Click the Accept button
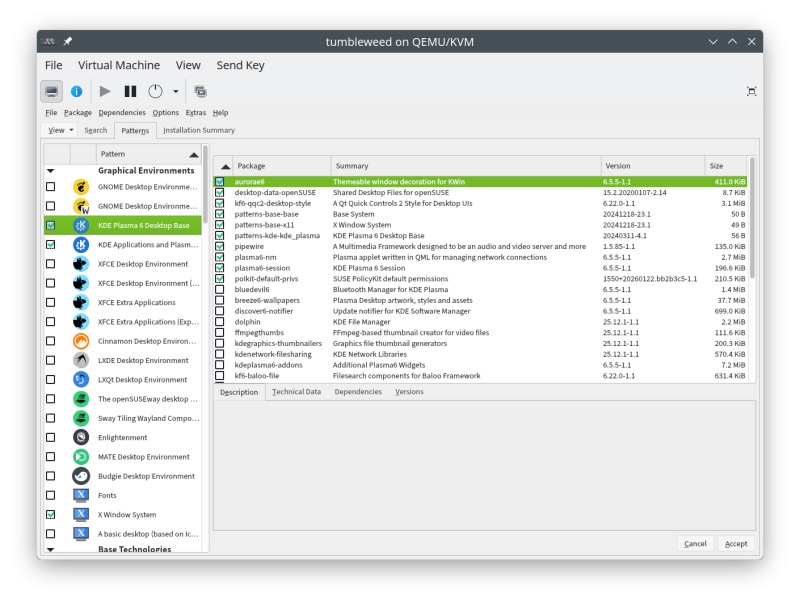 tap(736, 544)
